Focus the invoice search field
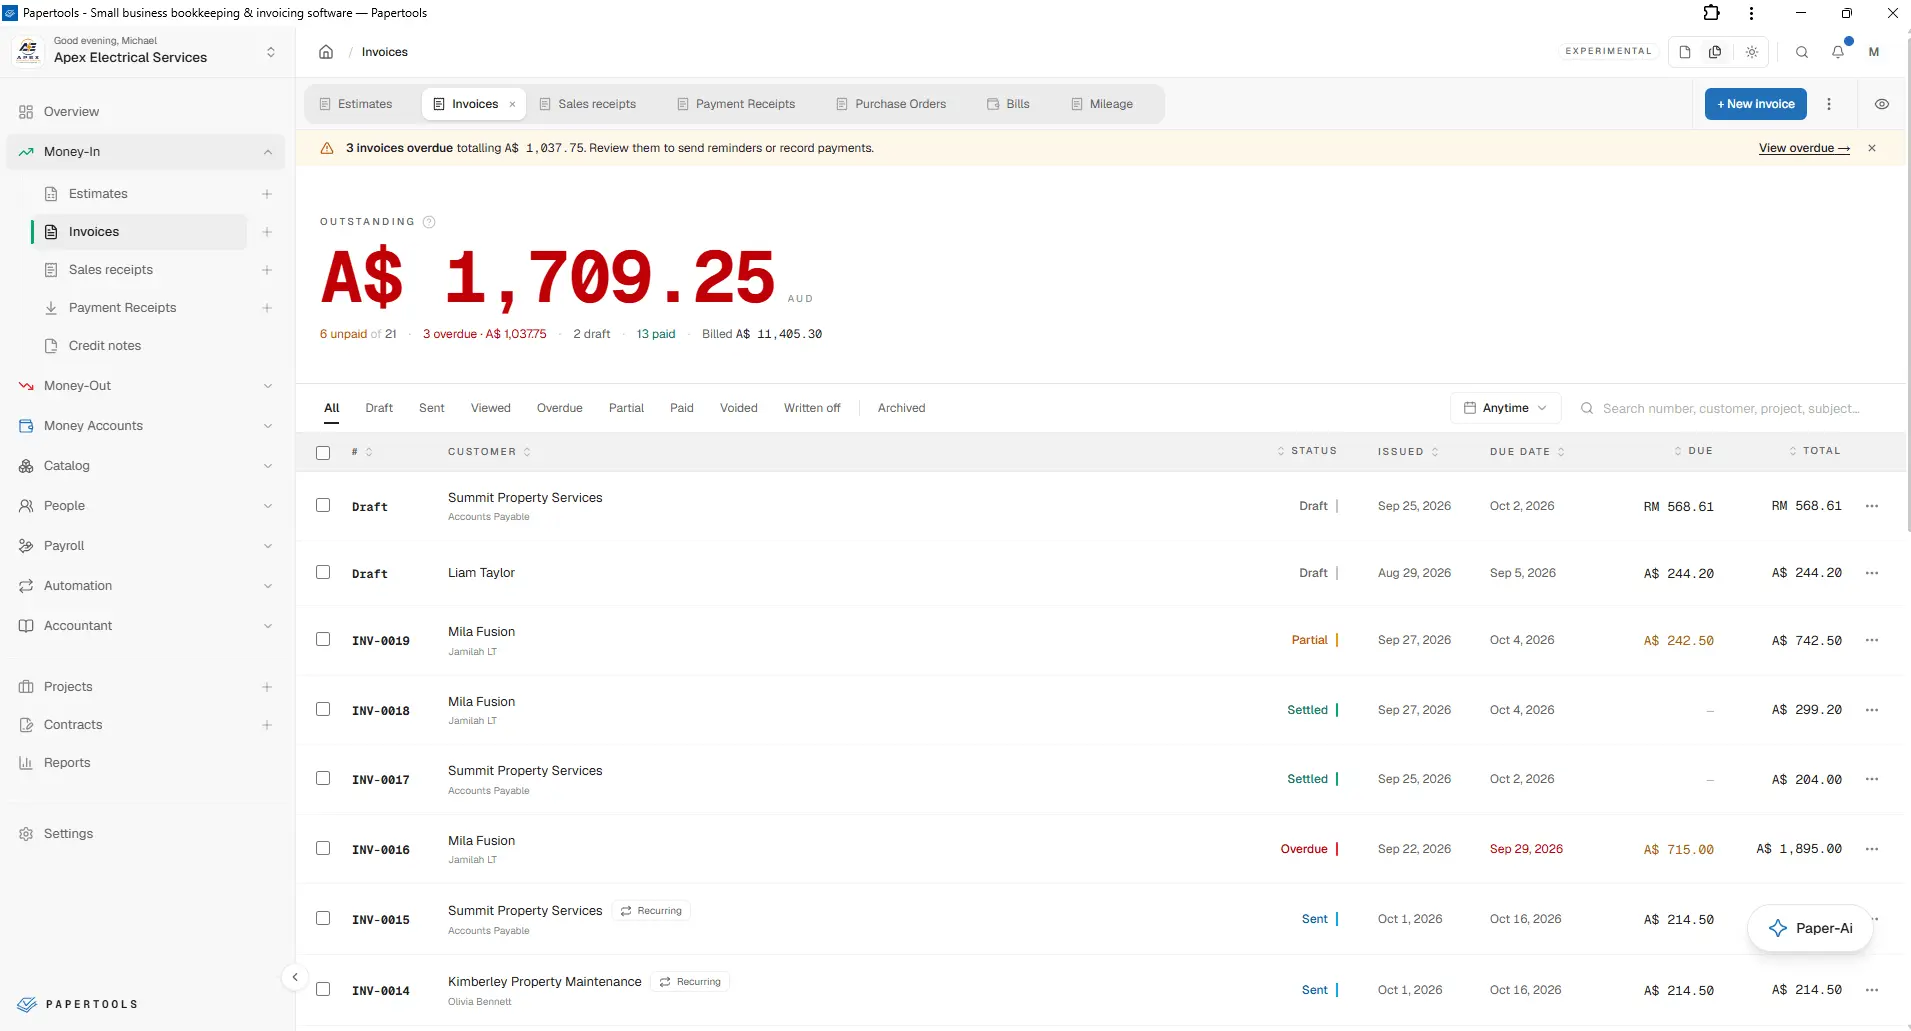The image size is (1911, 1031). coord(1730,408)
